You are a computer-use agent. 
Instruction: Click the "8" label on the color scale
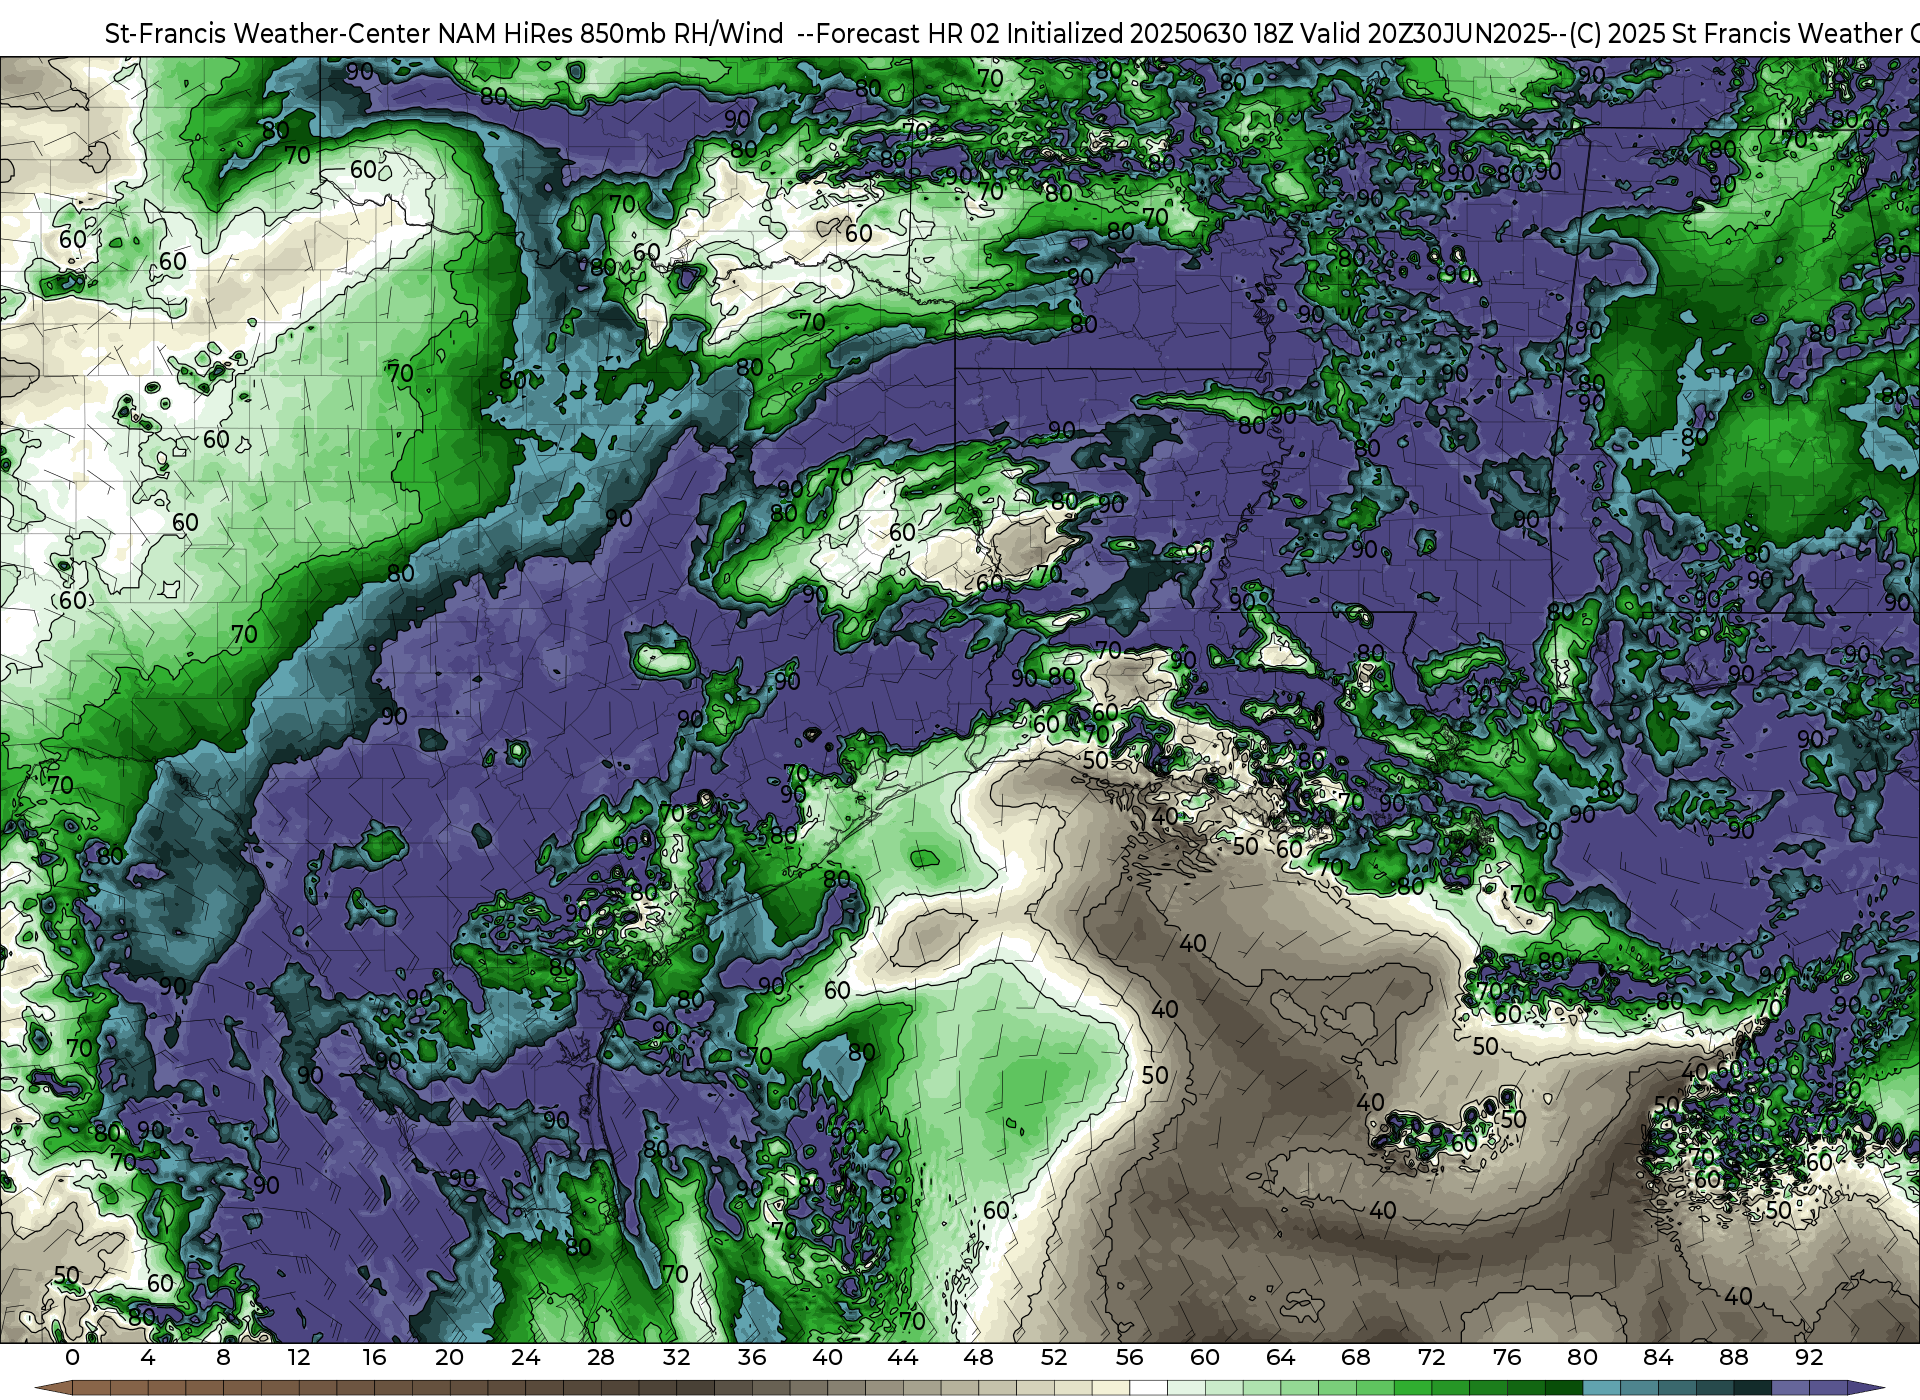coord(223,1358)
